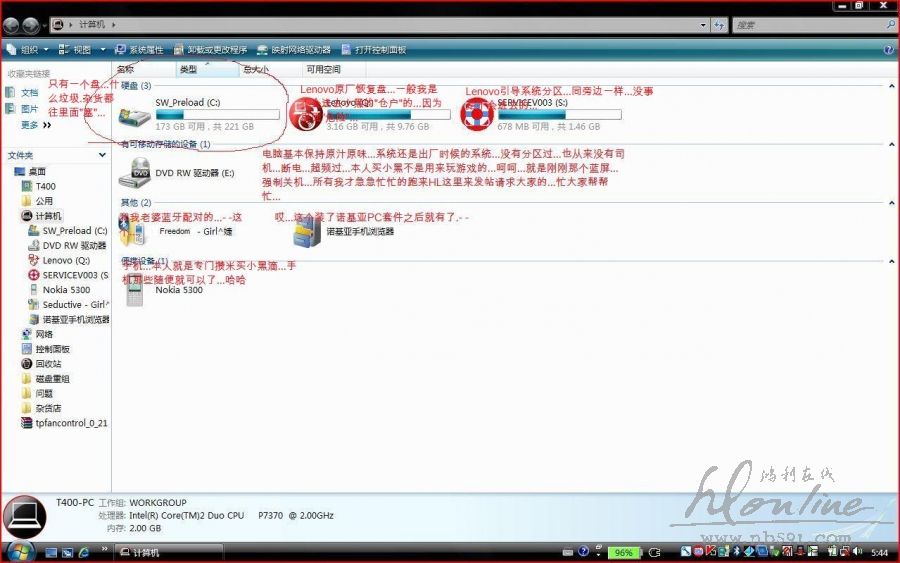Click 系统属性 in the toolbar

(x=139, y=50)
